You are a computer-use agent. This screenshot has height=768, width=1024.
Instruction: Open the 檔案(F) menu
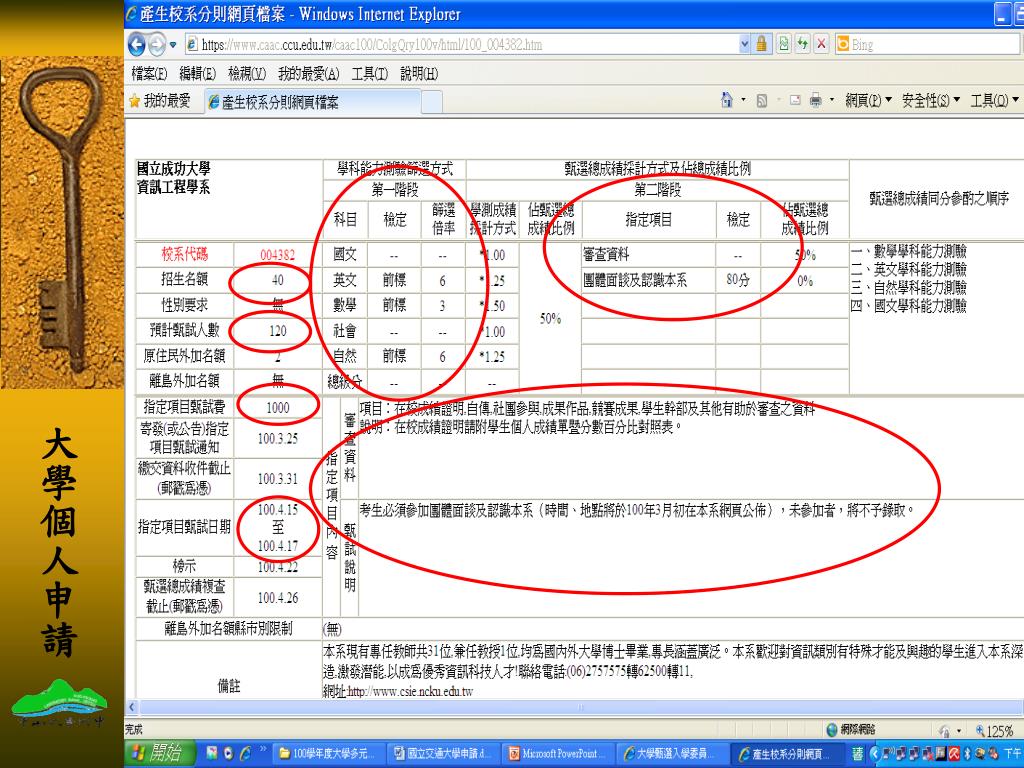150,74
